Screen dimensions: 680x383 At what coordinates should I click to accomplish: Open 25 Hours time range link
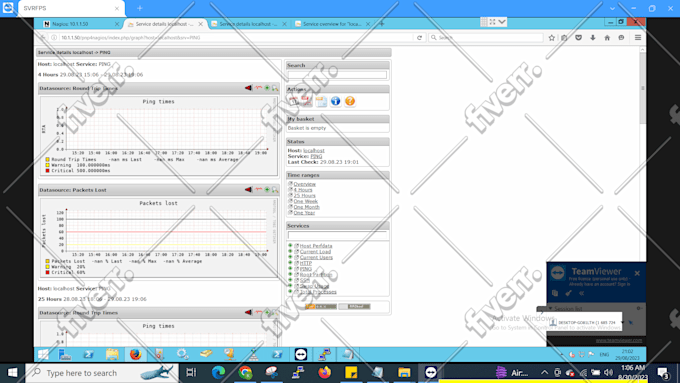[x=304, y=195]
